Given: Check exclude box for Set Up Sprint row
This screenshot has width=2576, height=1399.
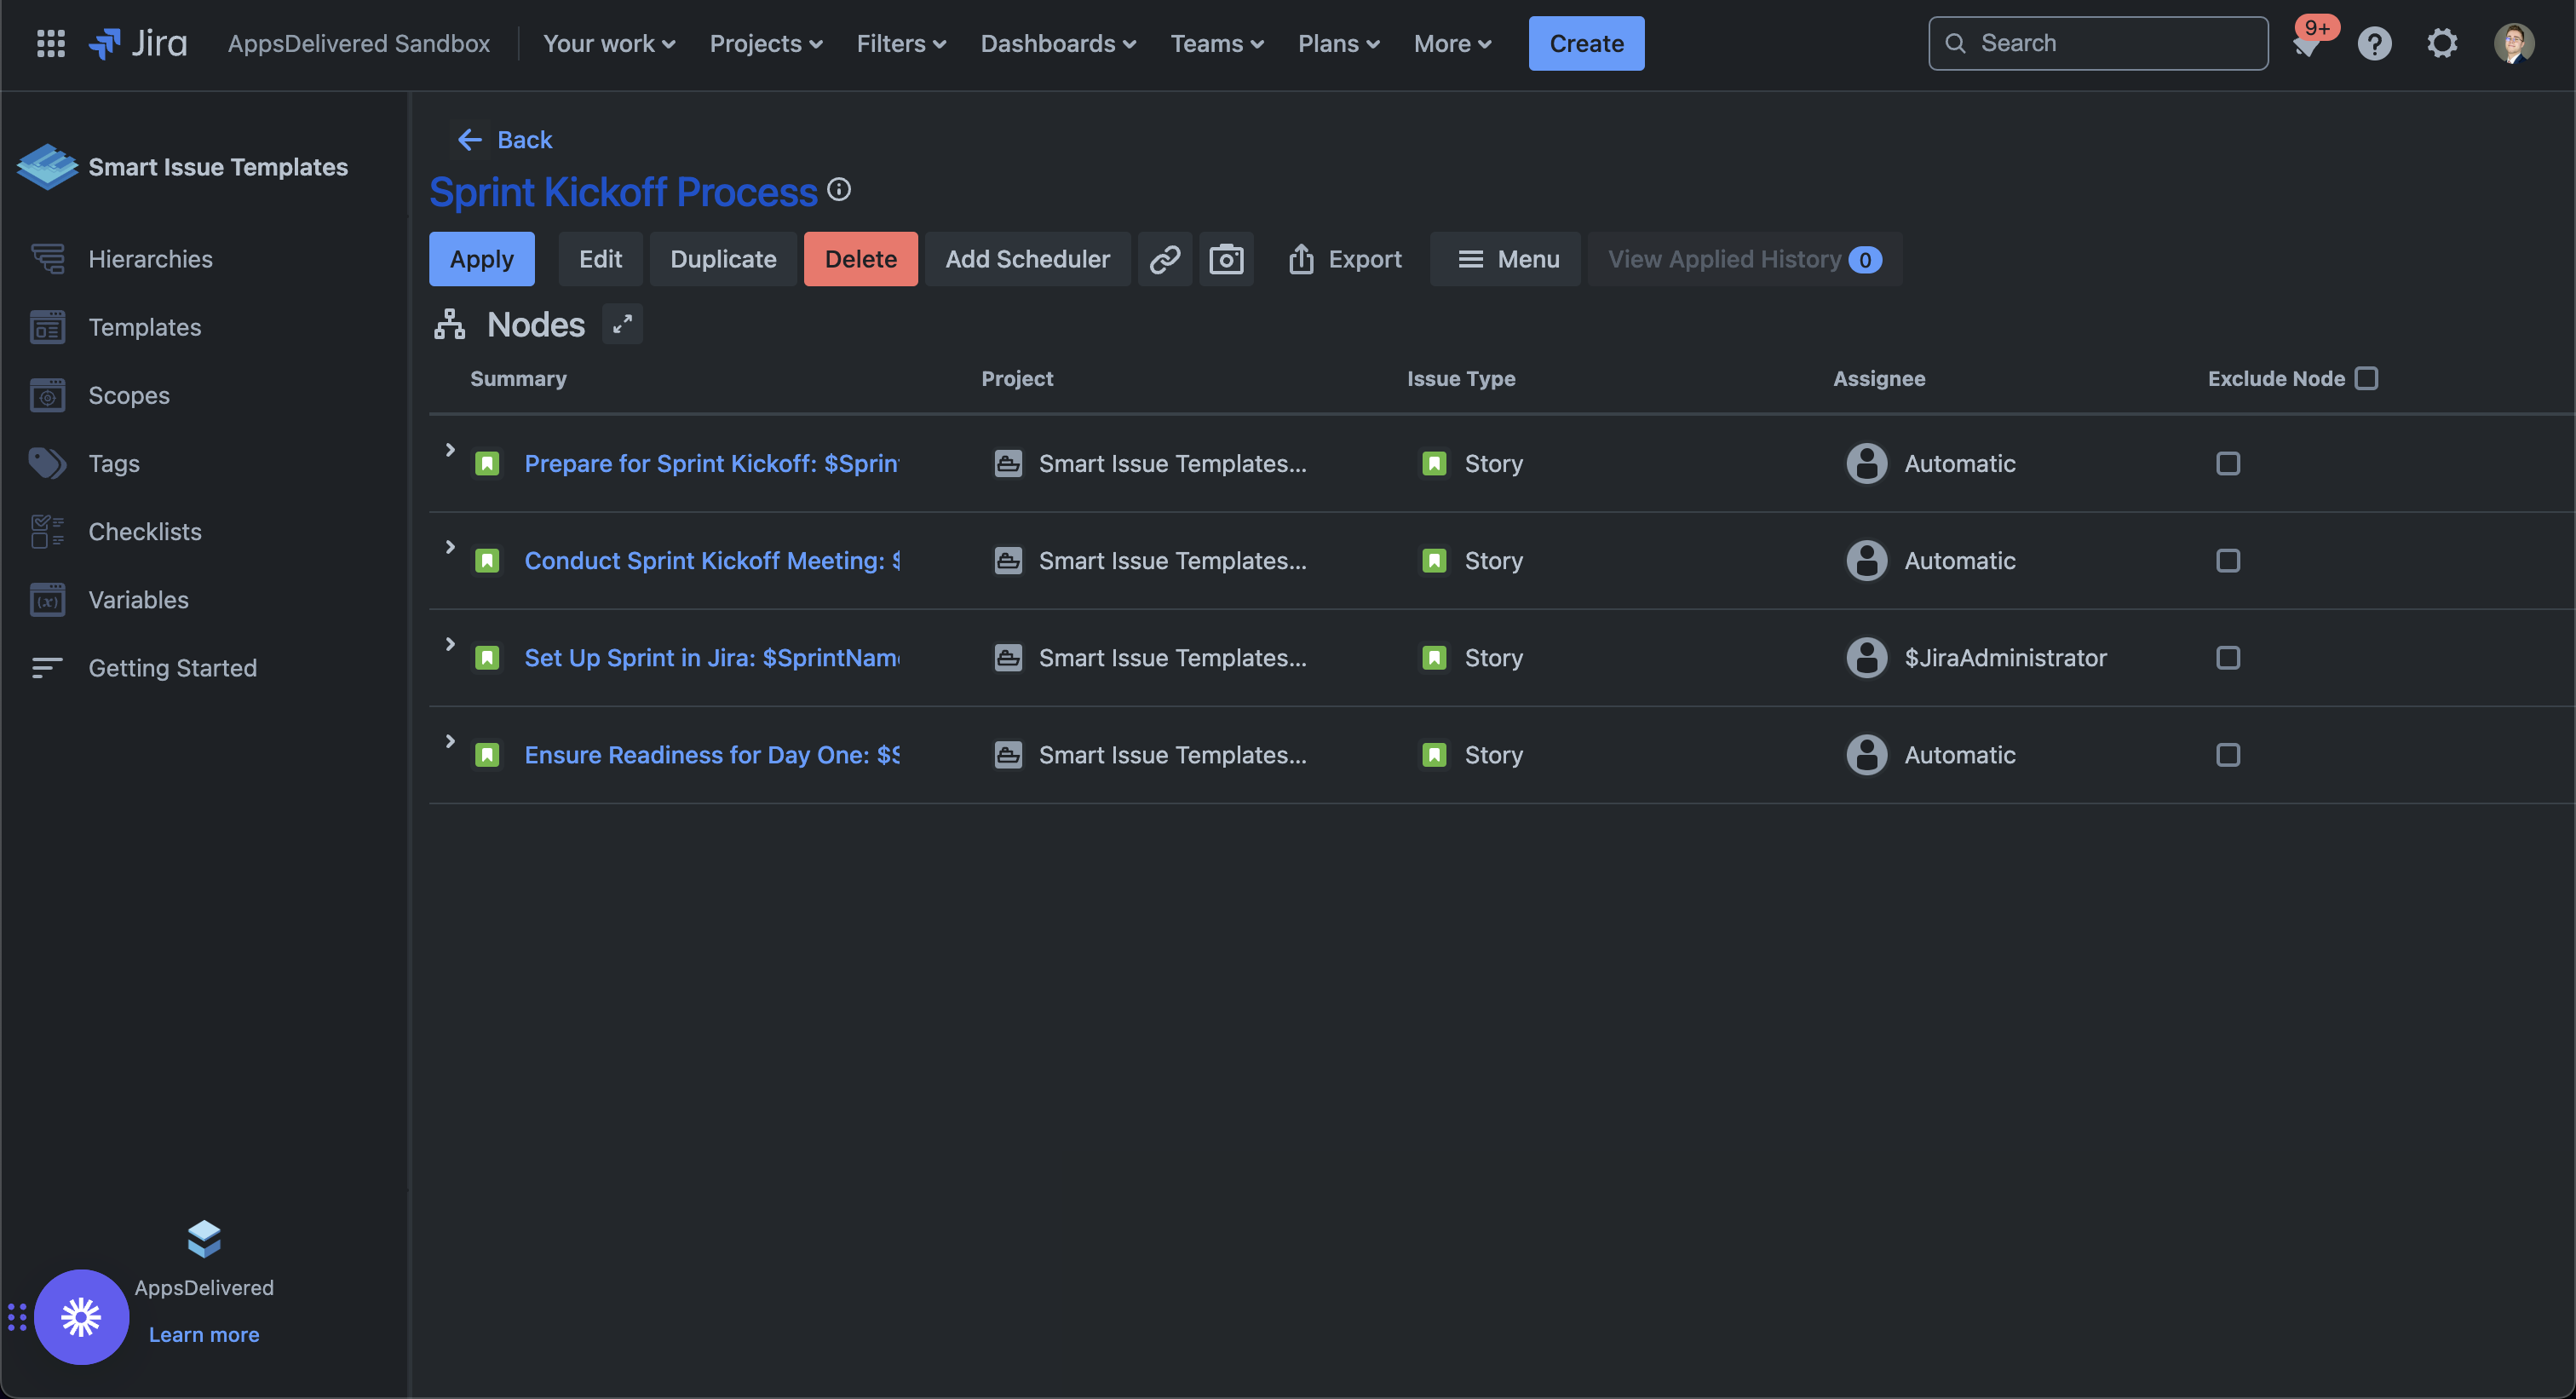Looking at the screenshot, I should coord(2227,658).
